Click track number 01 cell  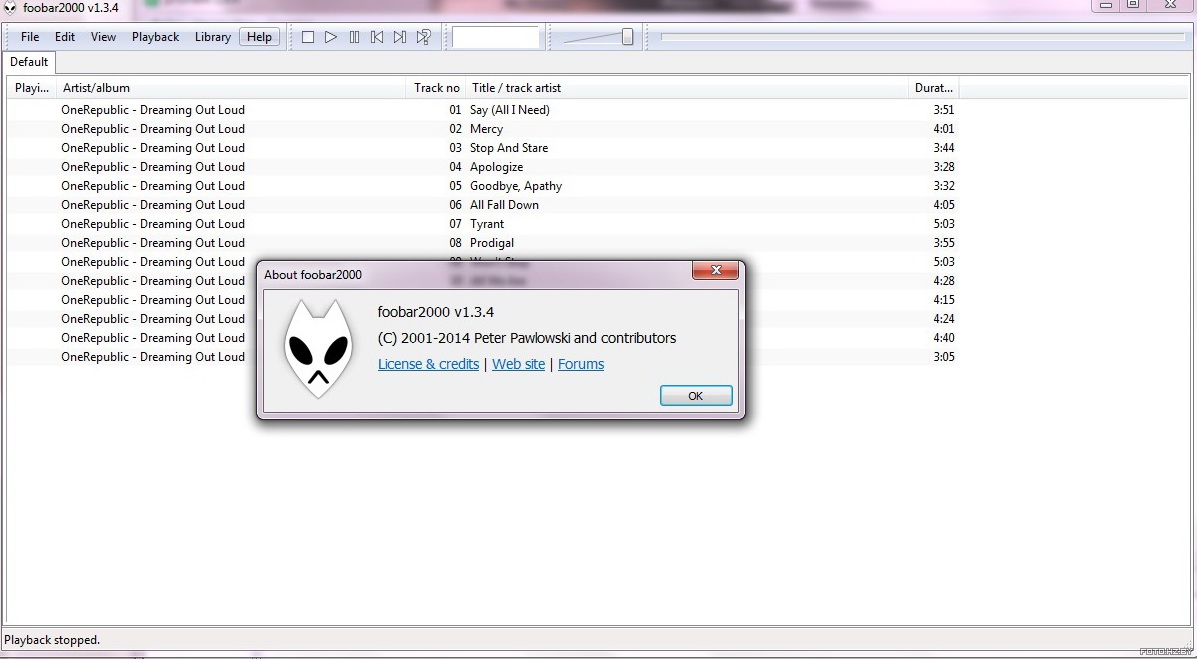pyautogui.click(x=455, y=110)
